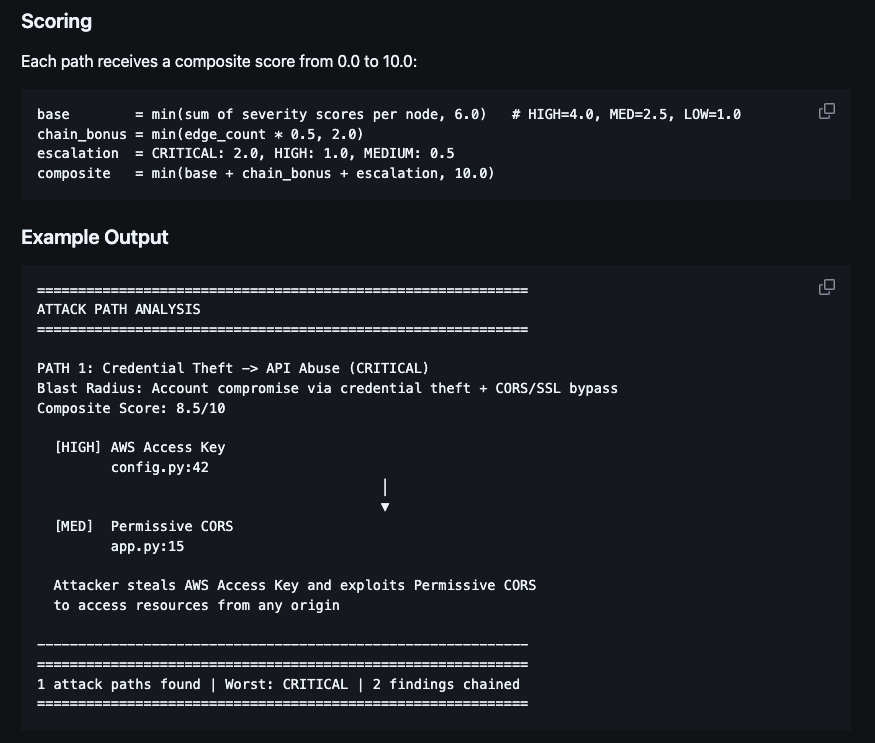This screenshot has height=743, width=875.
Task: Click the '1 attack paths found' summary line
Action: [278, 684]
